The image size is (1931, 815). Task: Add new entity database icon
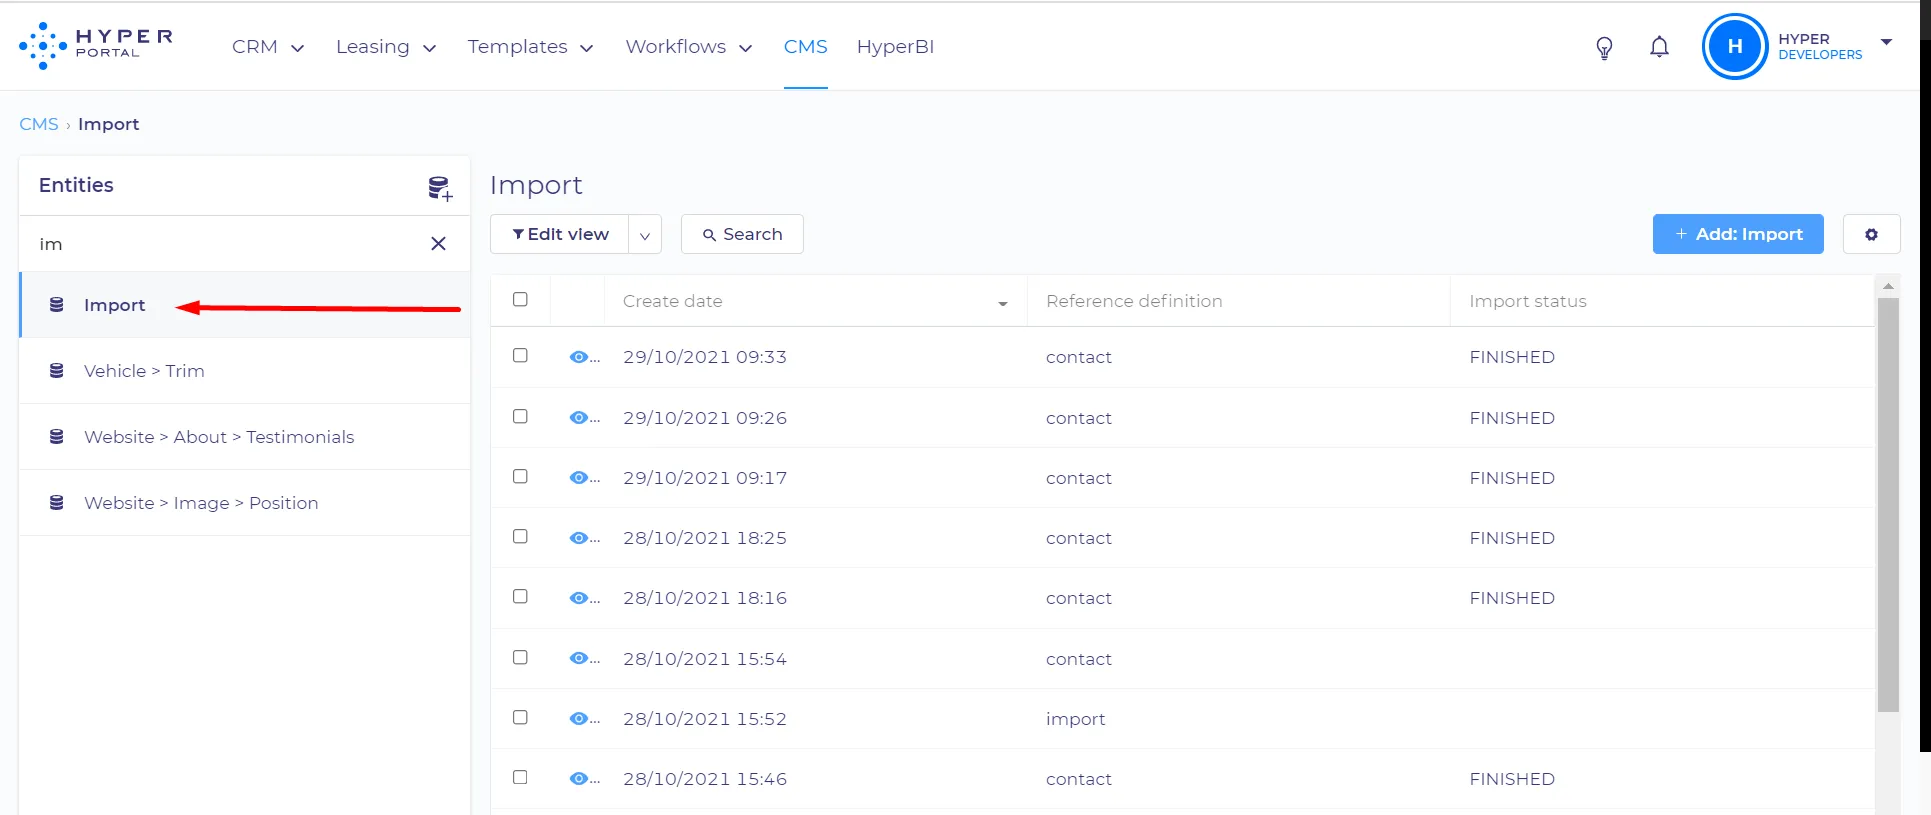click(x=440, y=187)
